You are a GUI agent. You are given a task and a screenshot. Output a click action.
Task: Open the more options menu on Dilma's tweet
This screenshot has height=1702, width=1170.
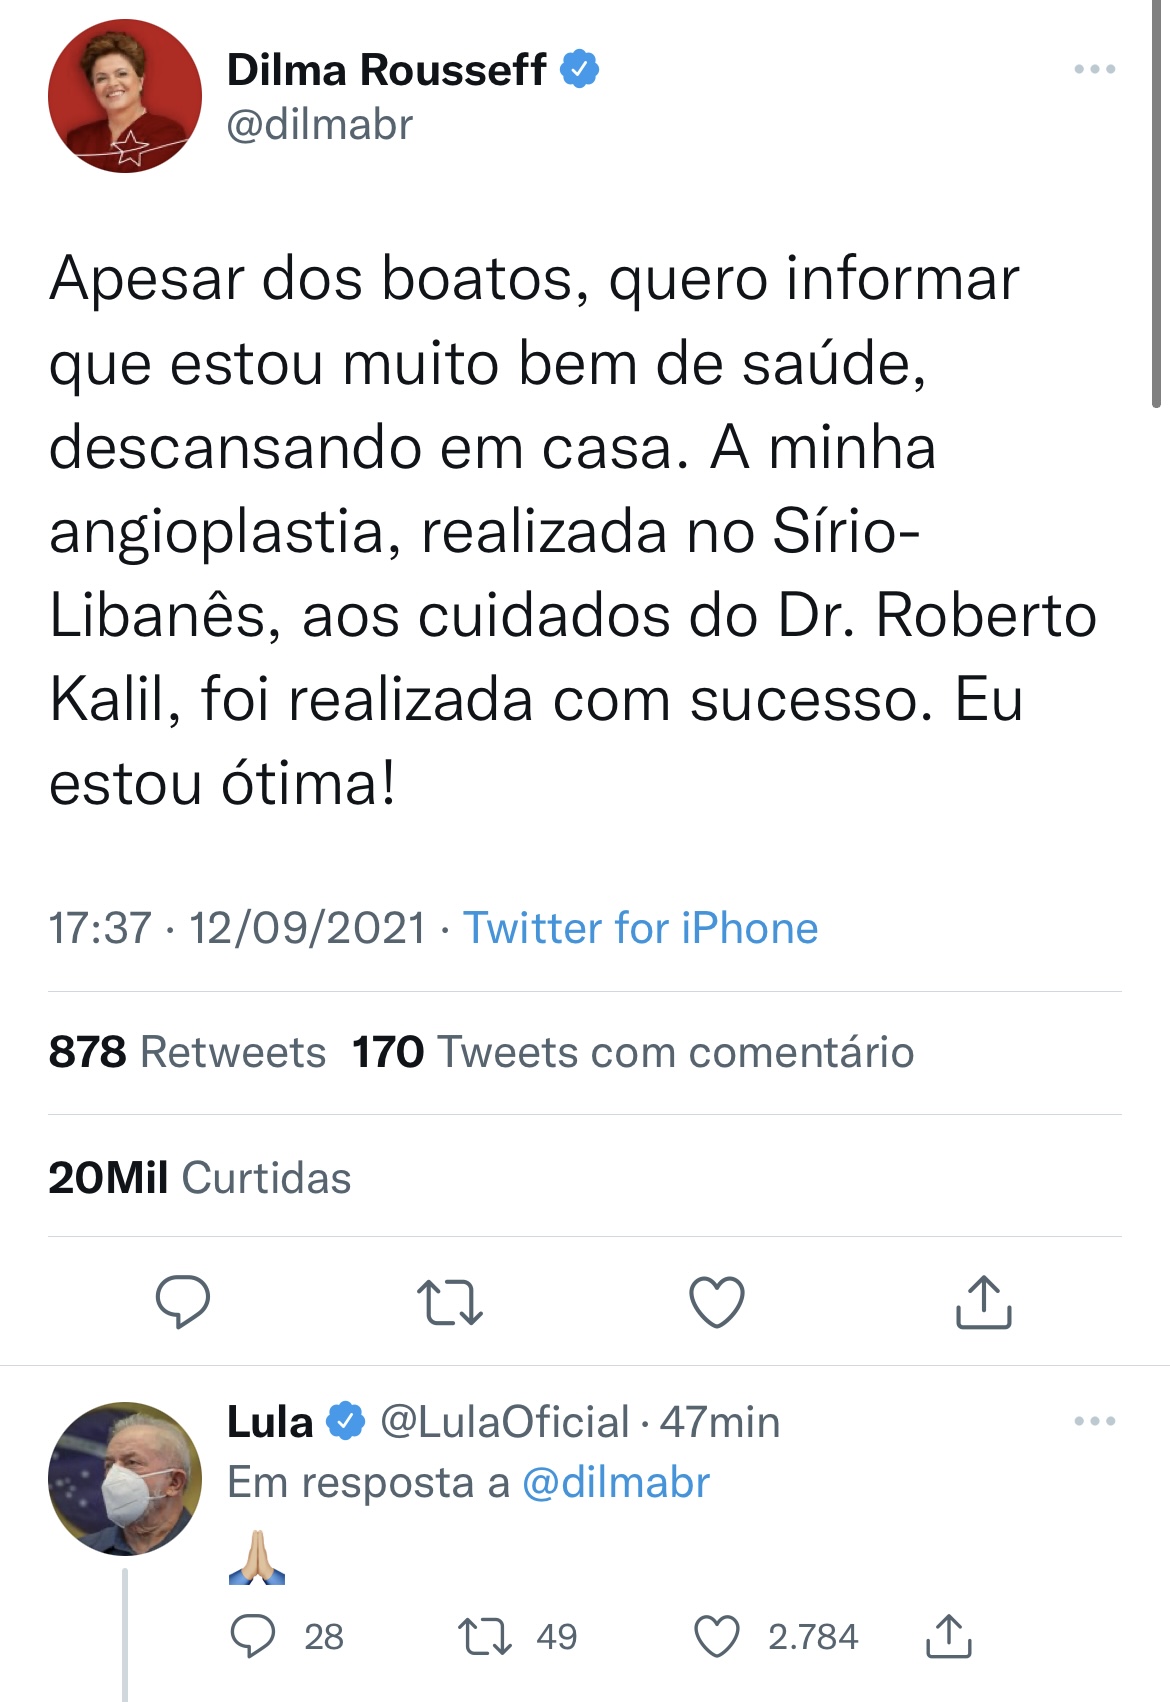coord(1095,69)
